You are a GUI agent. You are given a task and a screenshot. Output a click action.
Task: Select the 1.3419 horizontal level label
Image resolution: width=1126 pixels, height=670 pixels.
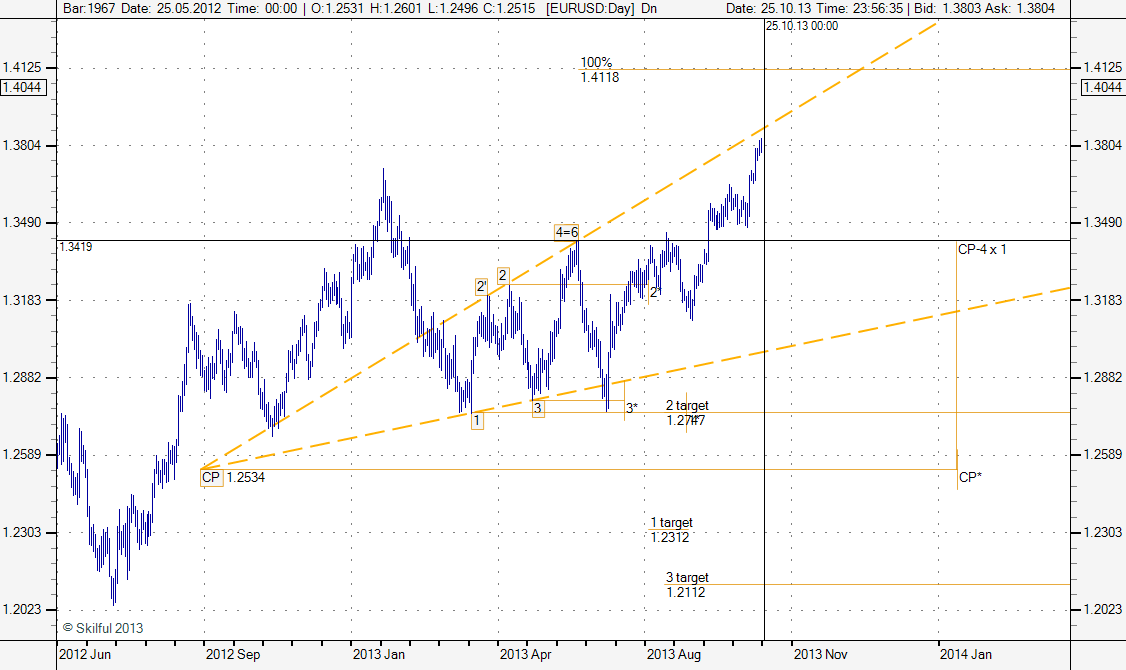pyautogui.click(x=76, y=246)
